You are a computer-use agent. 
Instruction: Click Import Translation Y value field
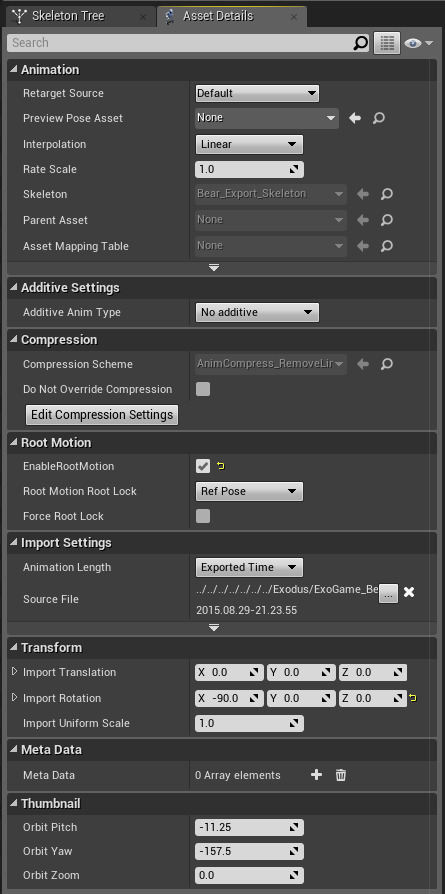point(301,672)
